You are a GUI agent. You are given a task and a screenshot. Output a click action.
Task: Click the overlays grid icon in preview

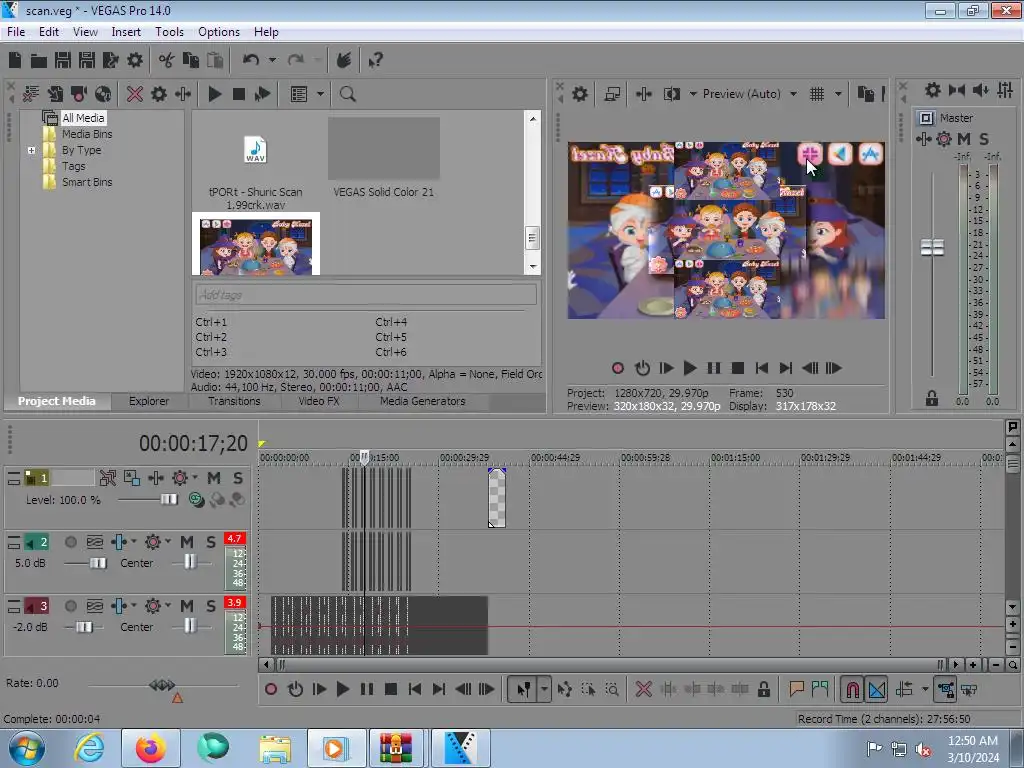[816, 94]
